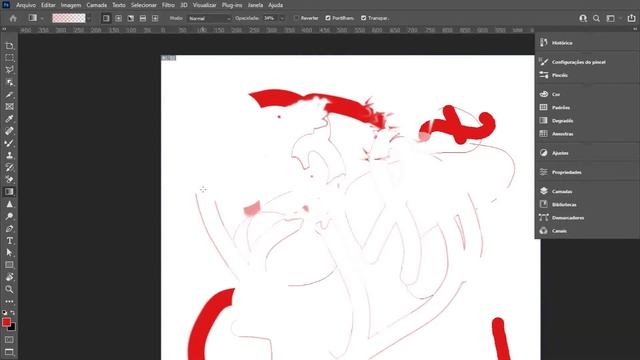This screenshot has width=640, height=360.
Task: Choose Diamond gradient style
Action: click(x=155, y=18)
